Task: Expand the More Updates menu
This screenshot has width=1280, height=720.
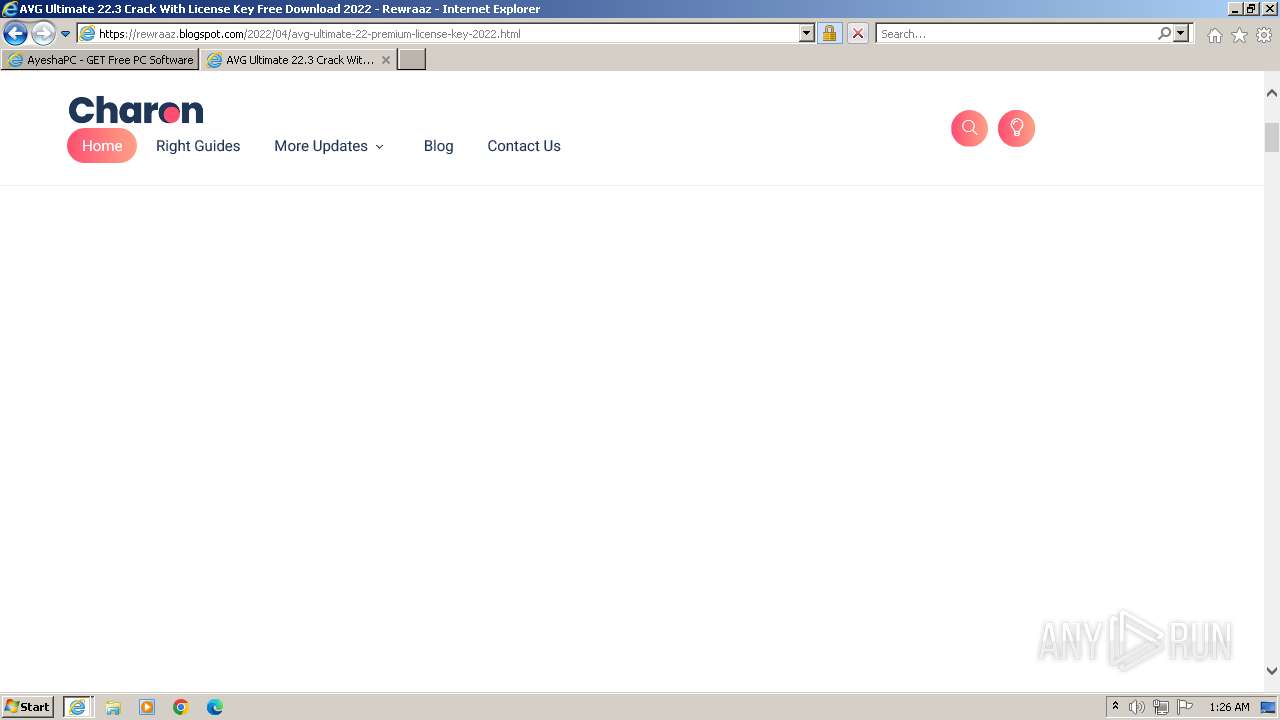Action: pyautogui.click(x=329, y=146)
